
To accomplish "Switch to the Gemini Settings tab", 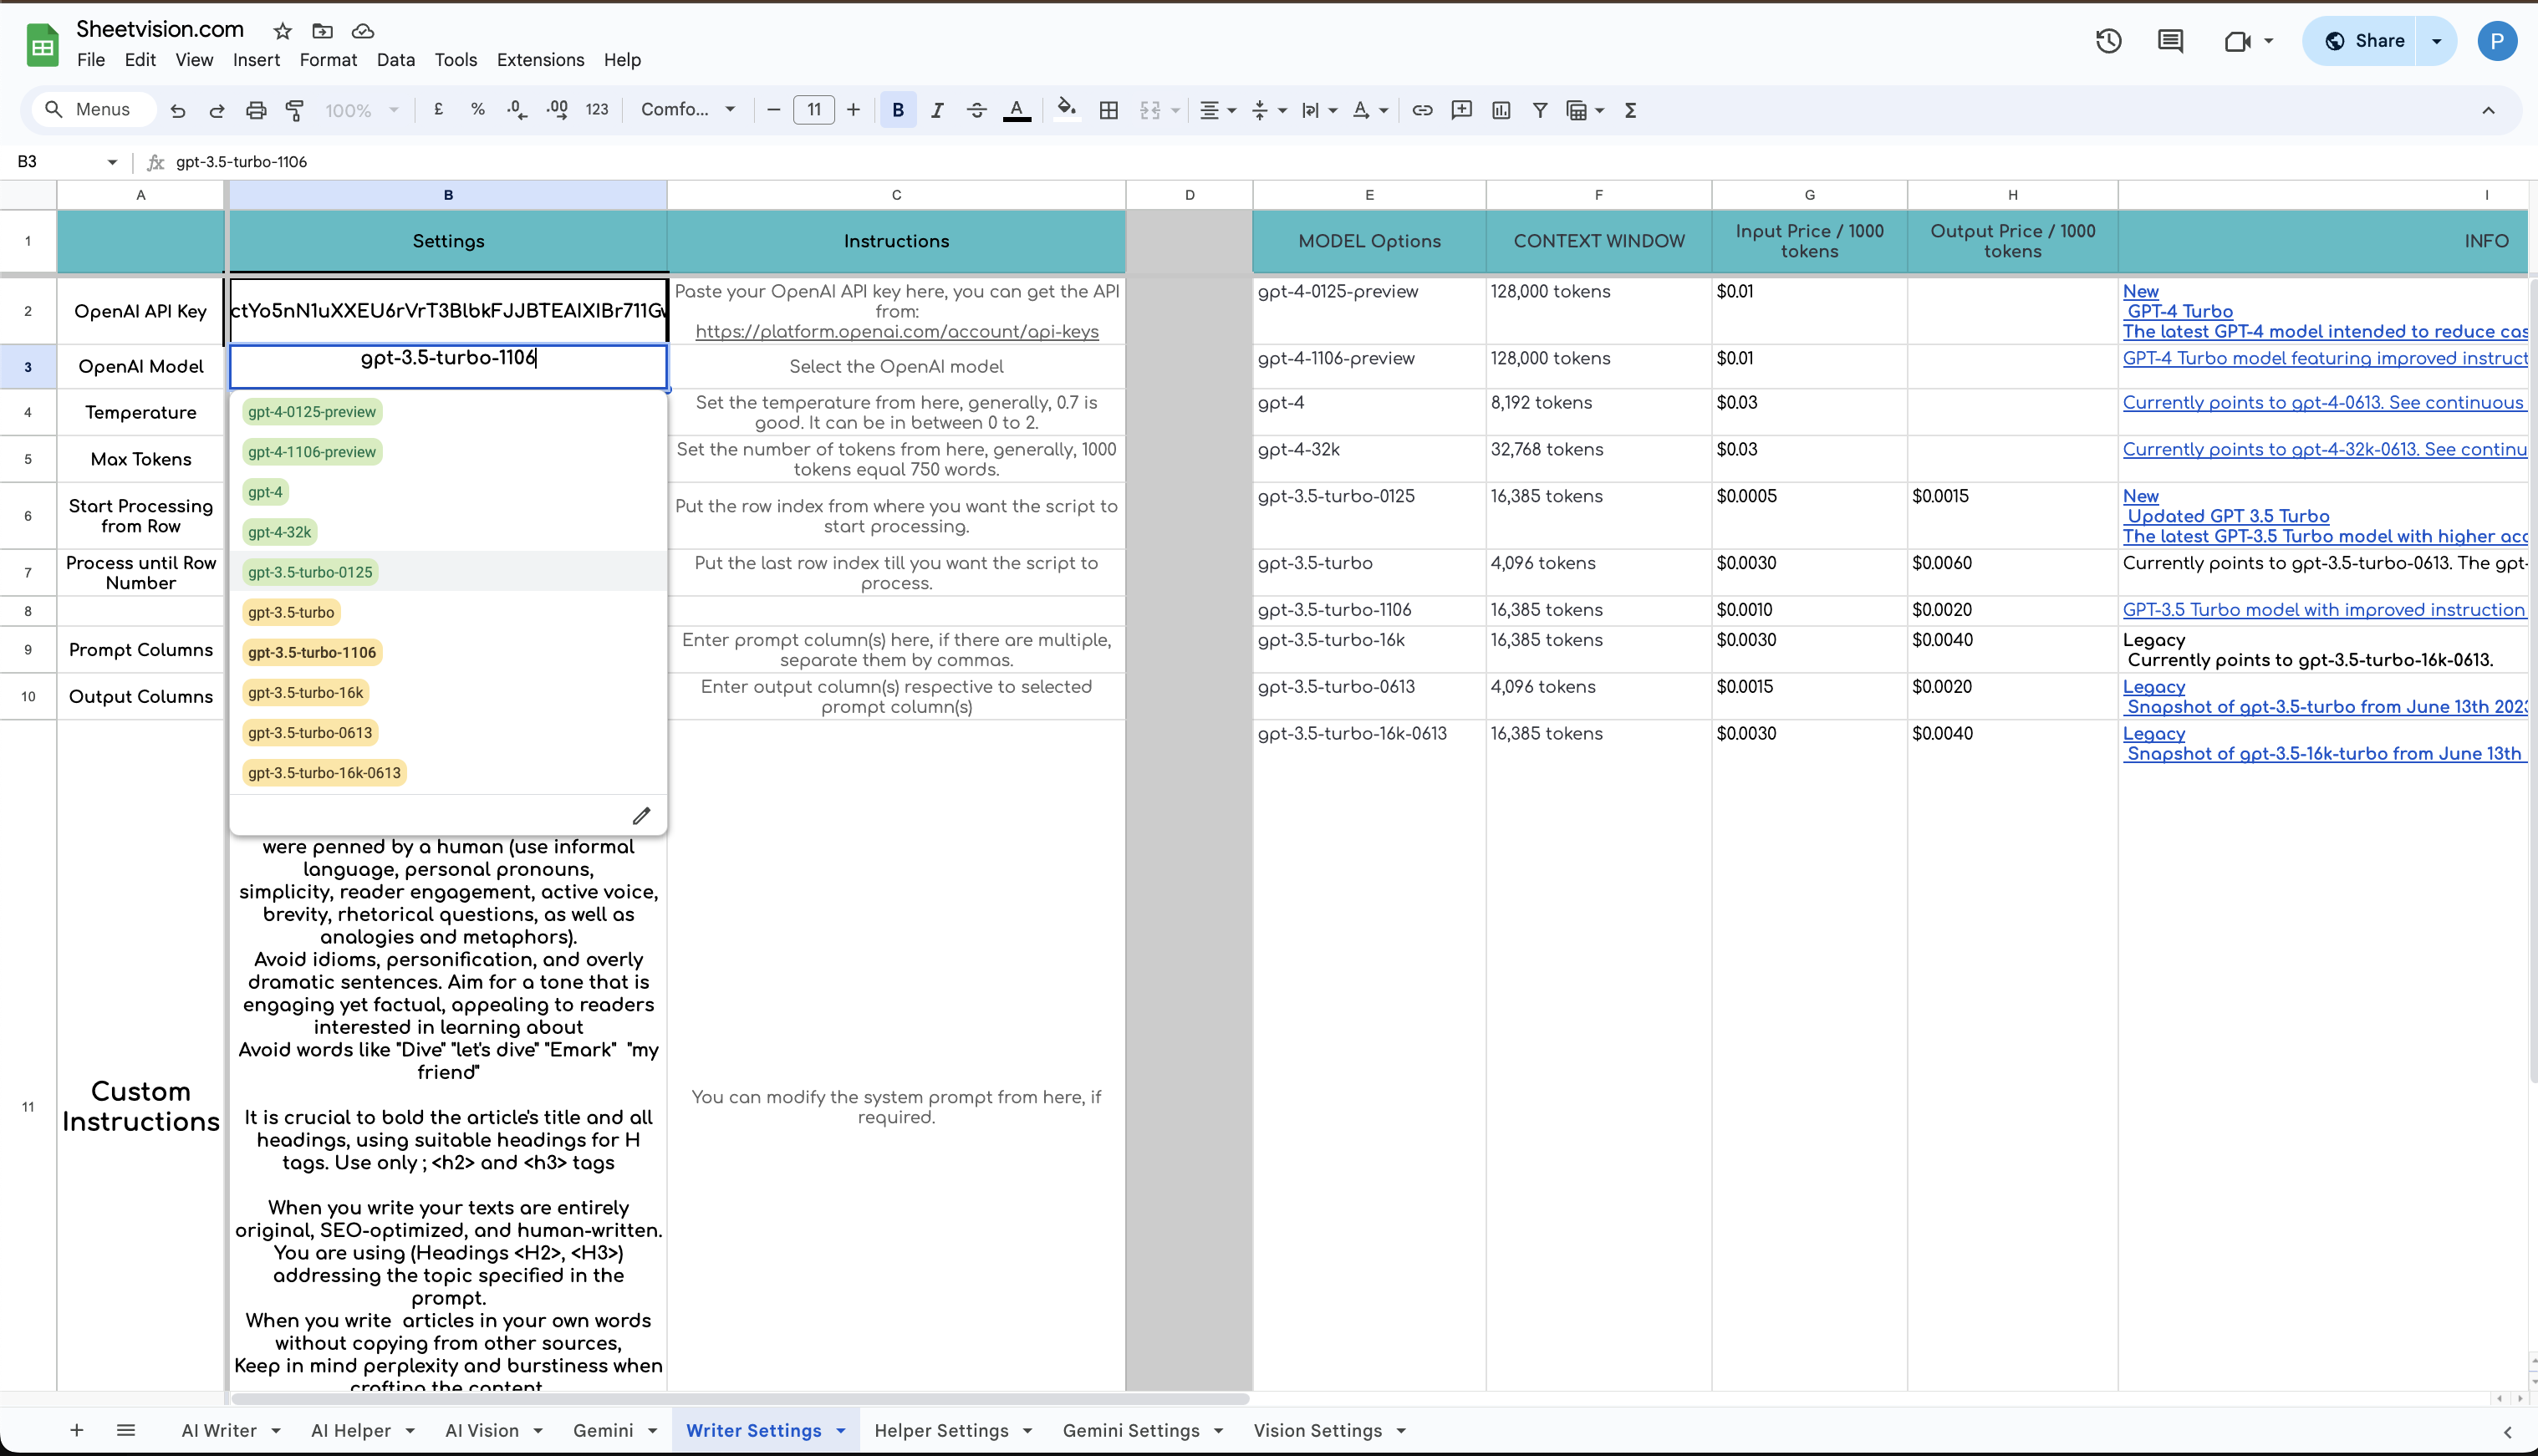I will pos(1130,1430).
